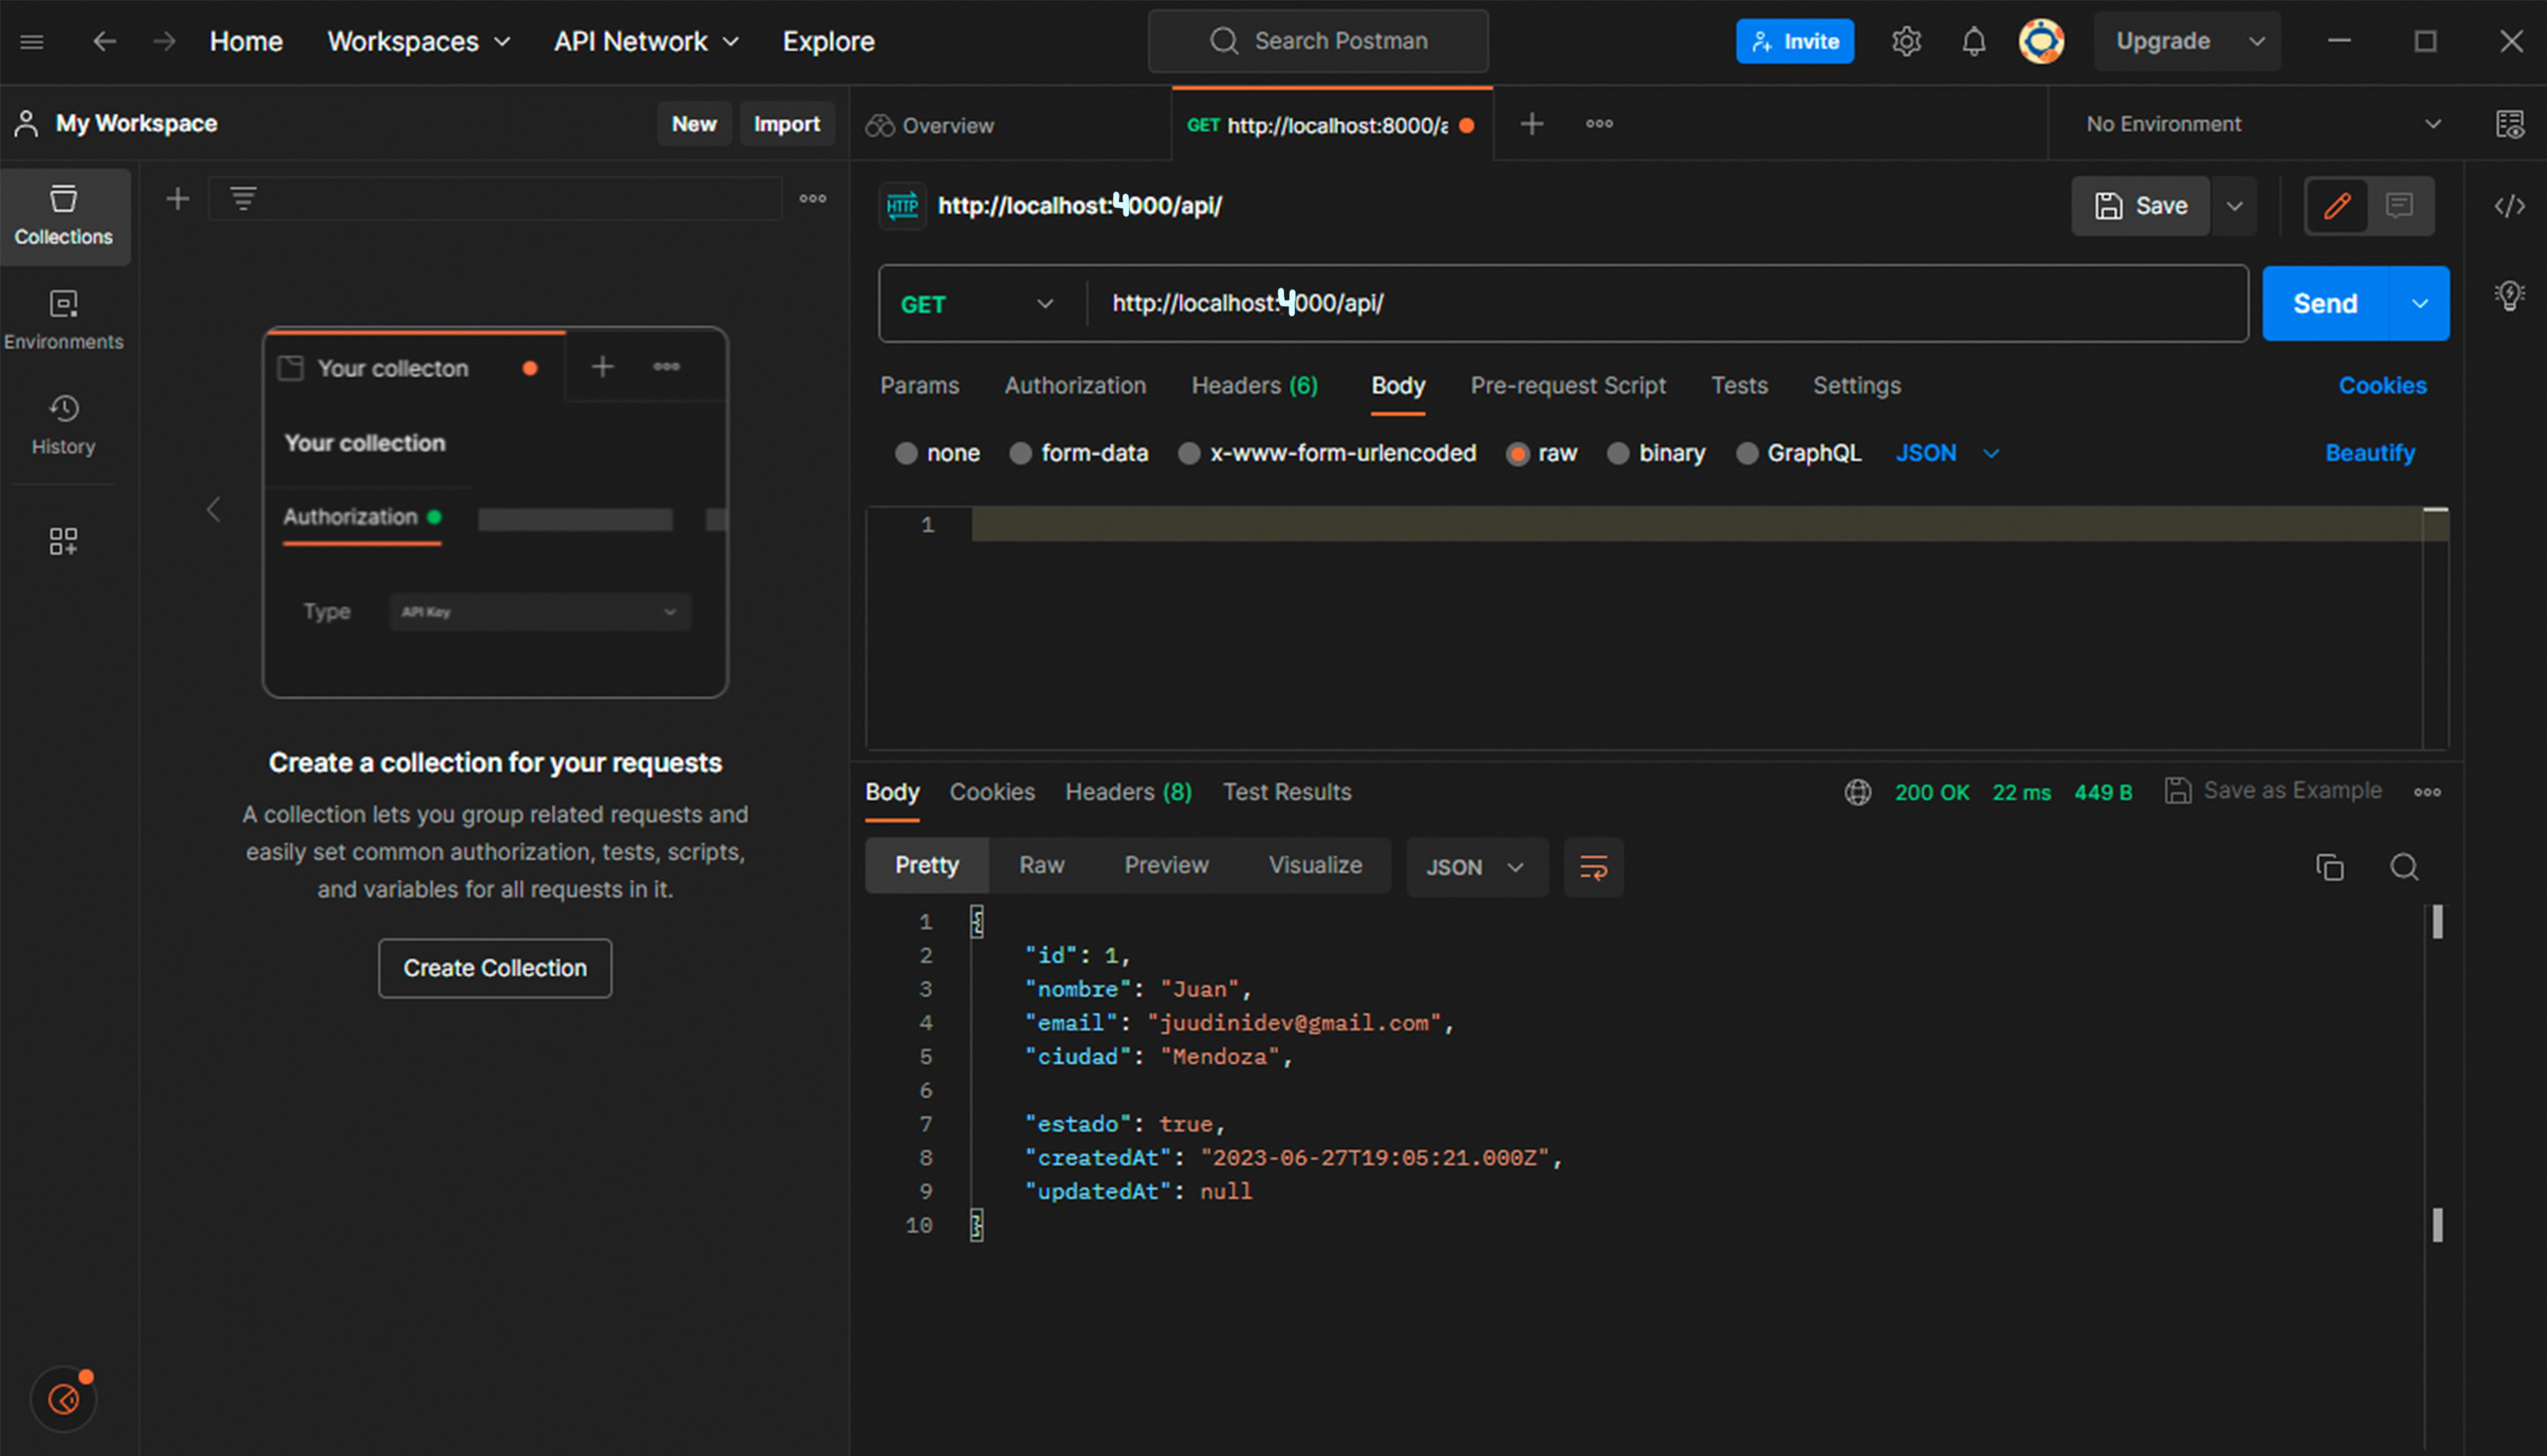Open the GET method dropdown
This screenshot has height=1456, width=2547.
click(976, 304)
